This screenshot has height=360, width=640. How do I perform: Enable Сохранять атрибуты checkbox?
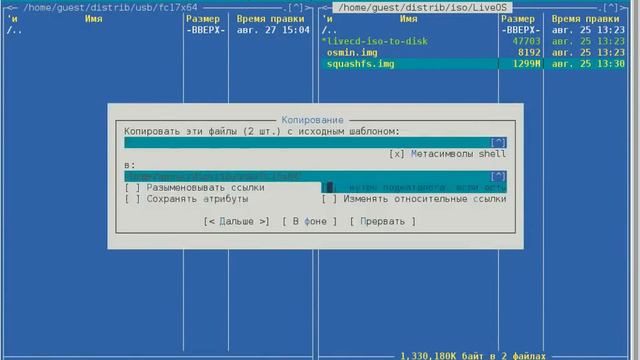pos(132,199)
